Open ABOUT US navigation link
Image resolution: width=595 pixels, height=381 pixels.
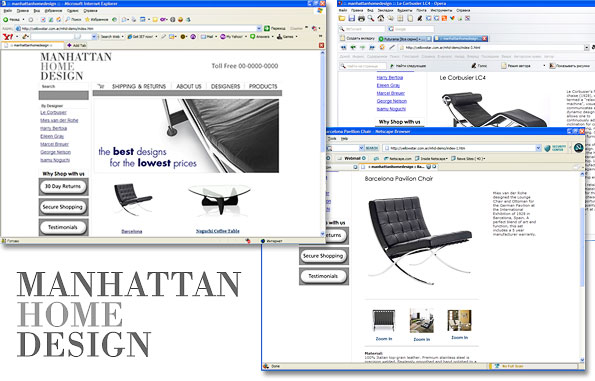189,87
